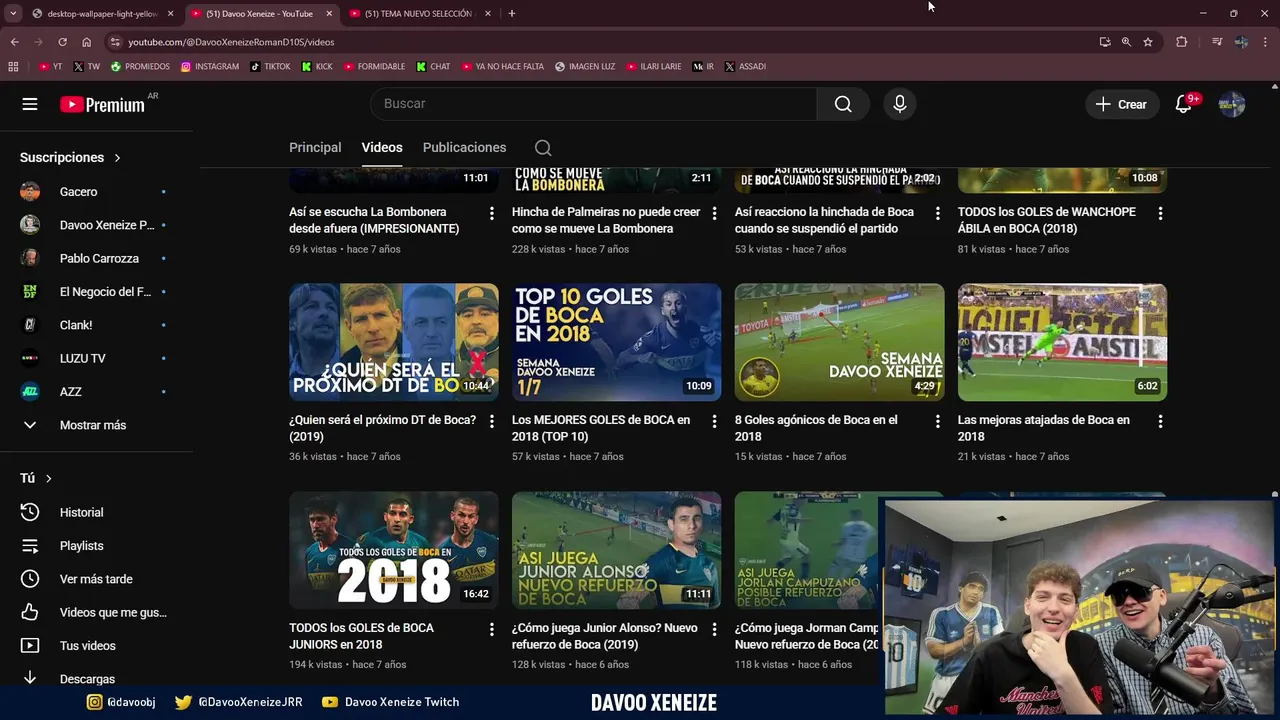This screenshot has height=720, width=1280.
Task: Open Ver más tarde in sidebar
Action: (x=96, y=579)
